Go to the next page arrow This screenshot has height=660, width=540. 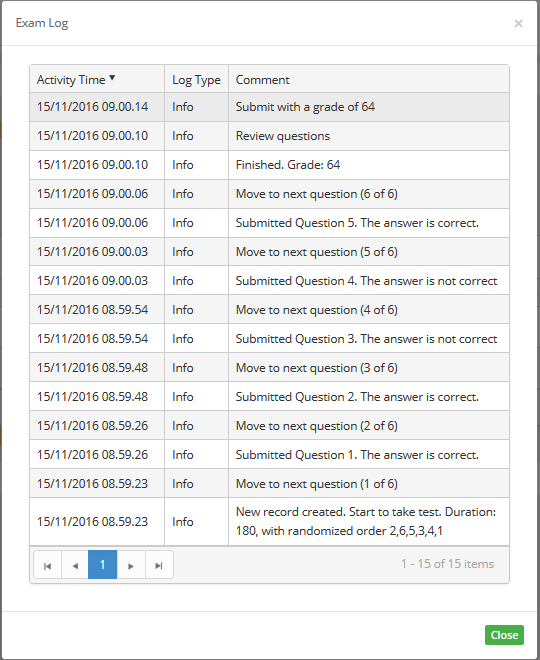tap(131, 565)
